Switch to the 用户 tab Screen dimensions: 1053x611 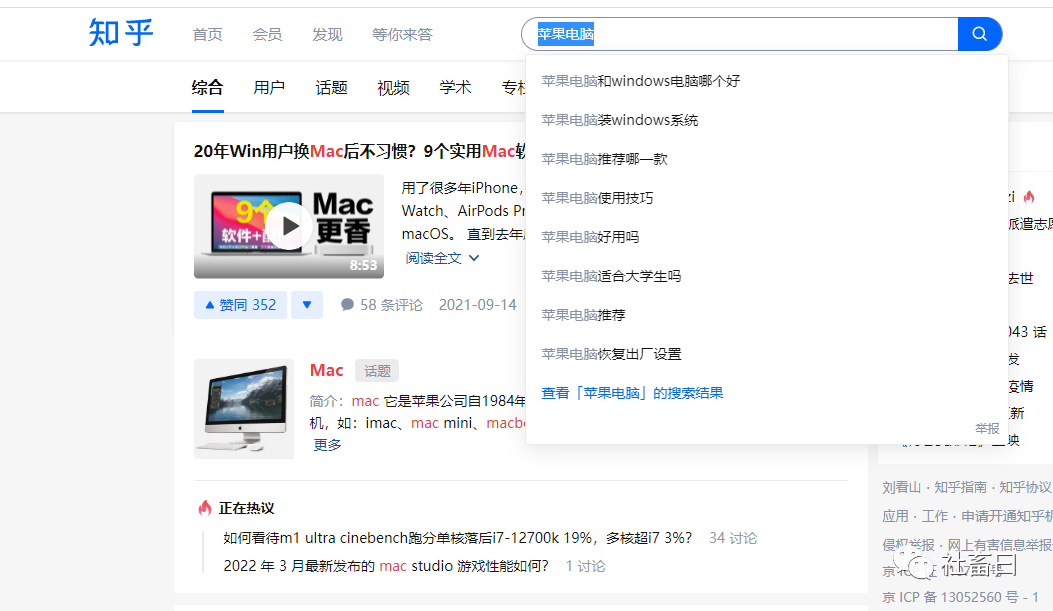pyautogui.click(x=269, y=87)
